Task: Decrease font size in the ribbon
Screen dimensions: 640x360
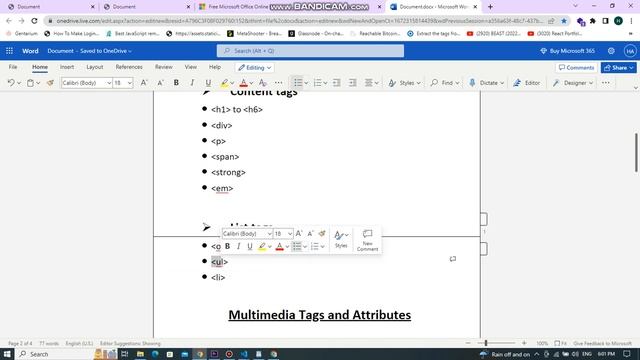Action: pyautogui.click(x=160, y=83)
